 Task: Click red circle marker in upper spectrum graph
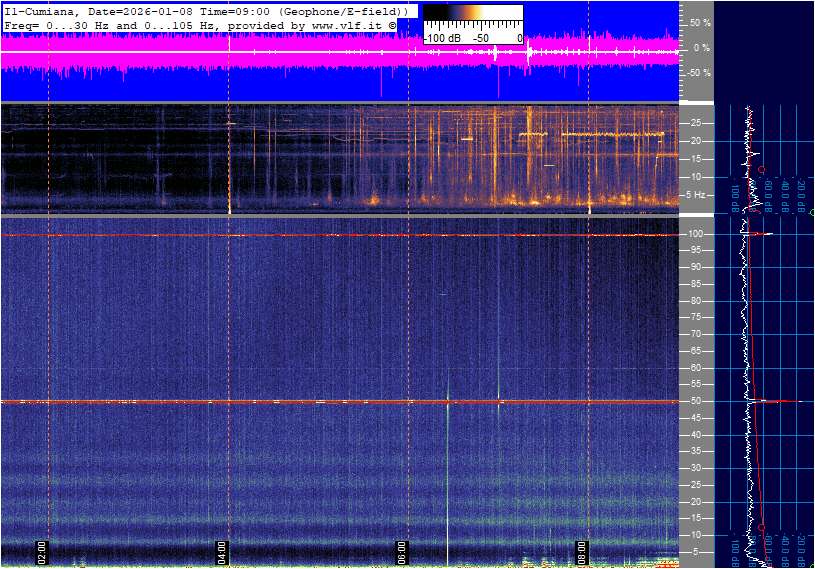click(x=762, y=170)
